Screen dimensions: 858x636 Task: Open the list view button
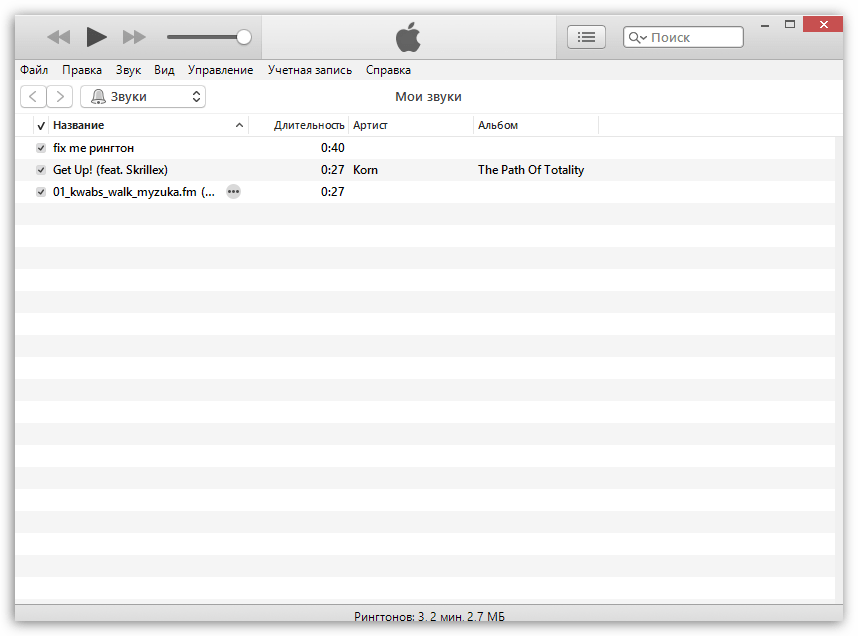click(587, 37)
